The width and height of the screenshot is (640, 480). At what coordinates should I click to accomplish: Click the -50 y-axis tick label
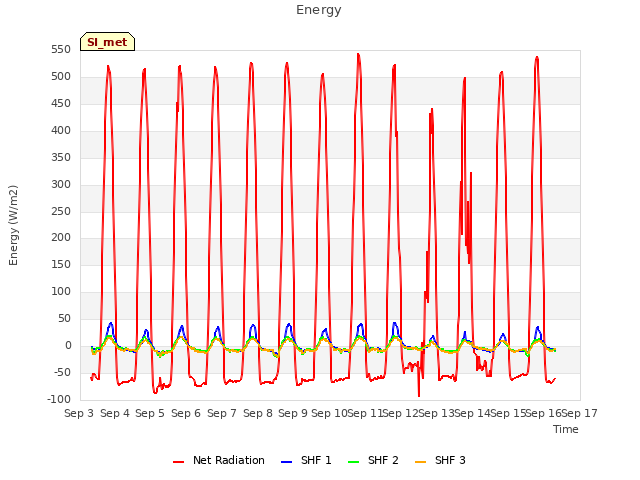(x=62, y=372)
